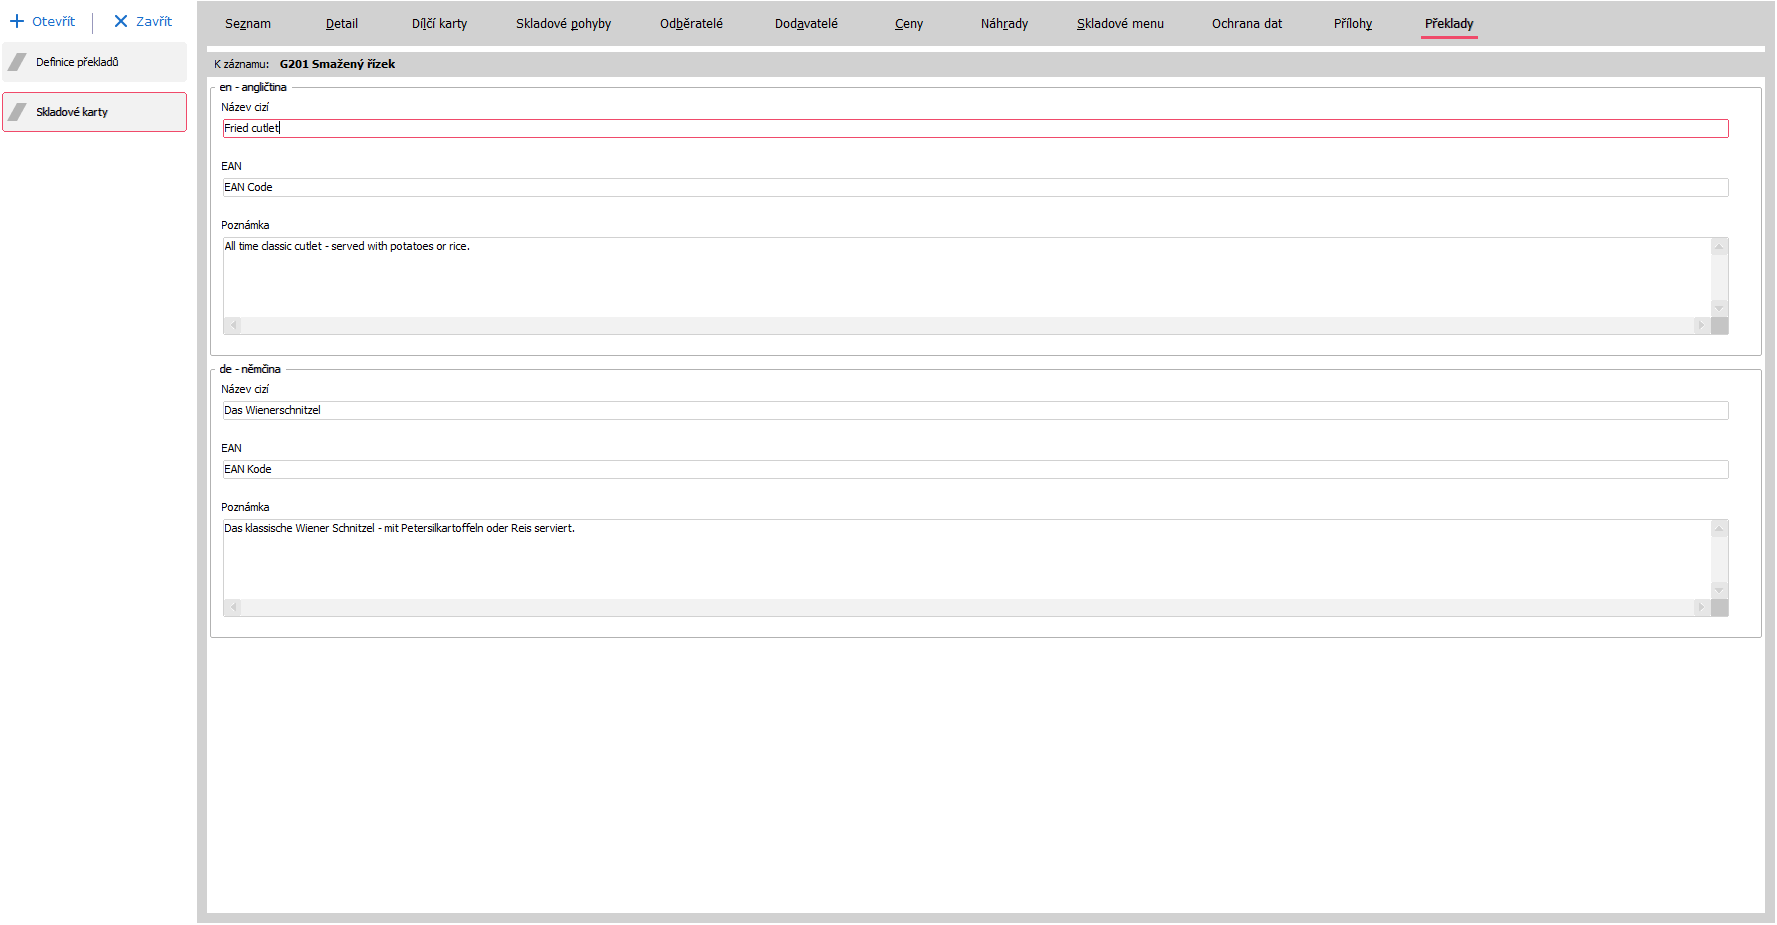
Task: Click the X icon beside Zavřít
Action: (121, 21)
